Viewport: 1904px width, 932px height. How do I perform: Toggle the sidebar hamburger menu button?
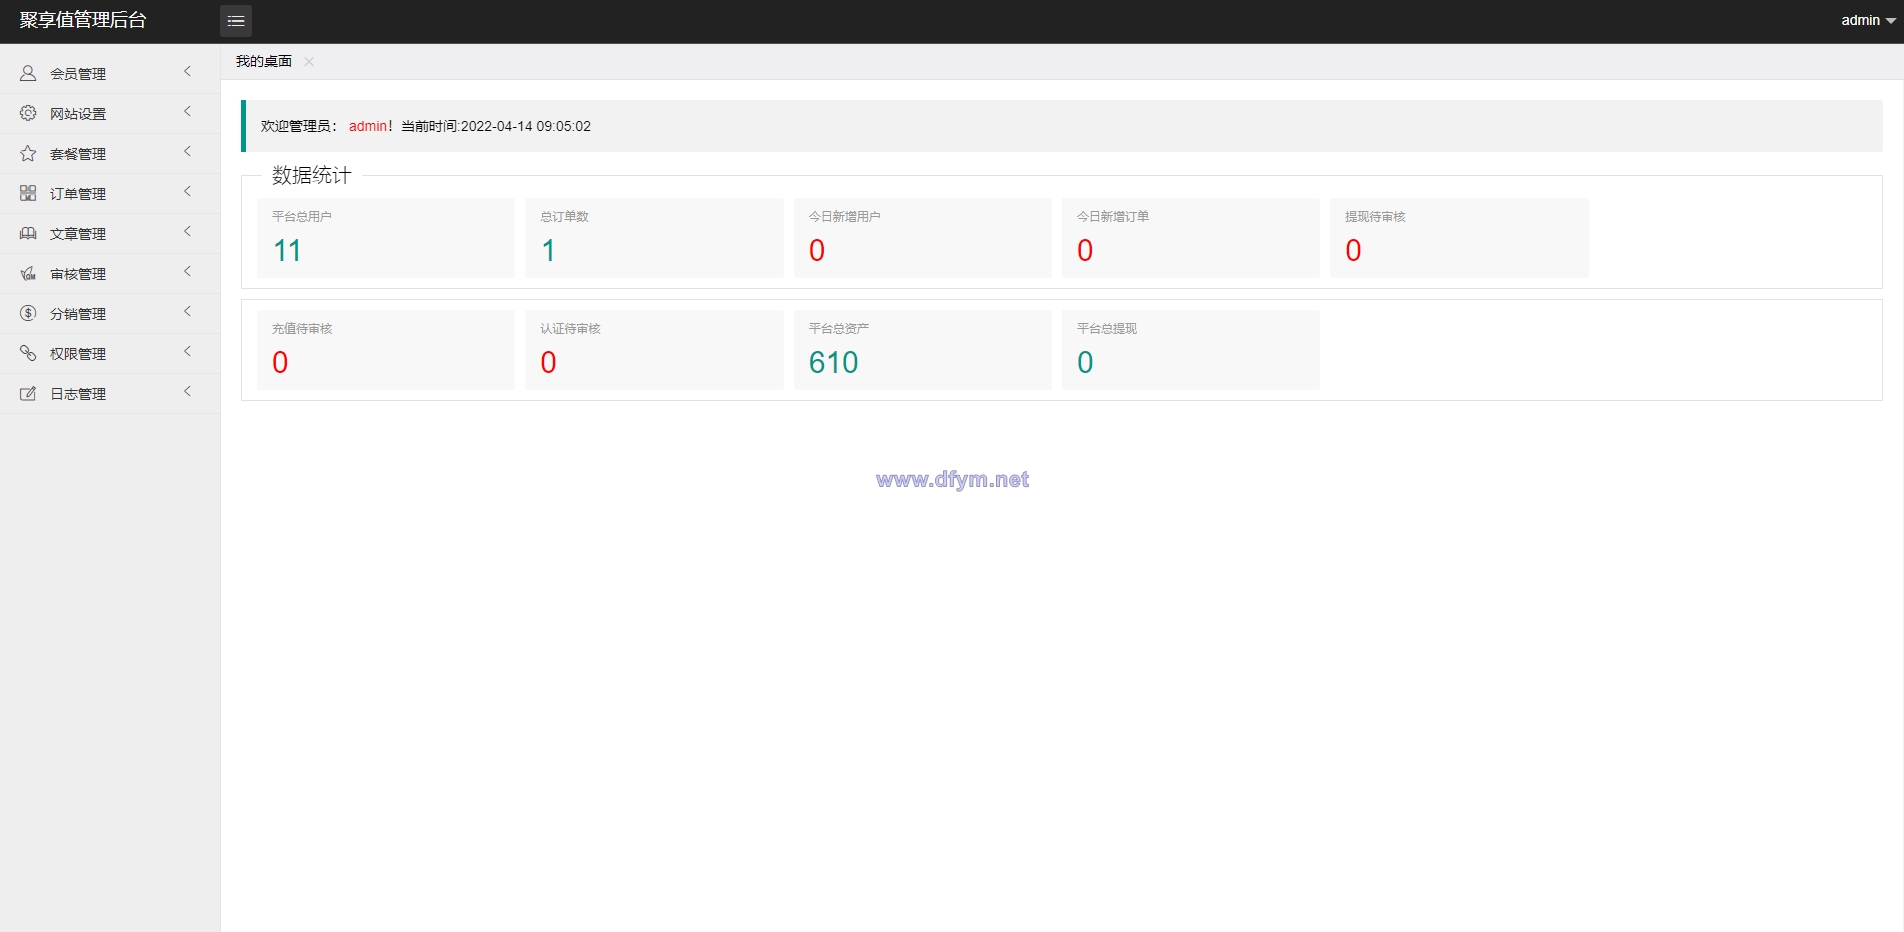coord(236,21)
